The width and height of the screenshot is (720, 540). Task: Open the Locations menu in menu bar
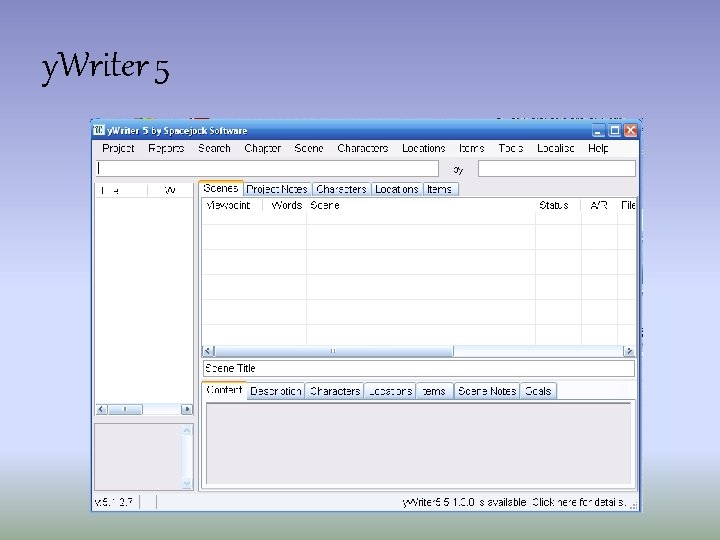pos(423,148)
